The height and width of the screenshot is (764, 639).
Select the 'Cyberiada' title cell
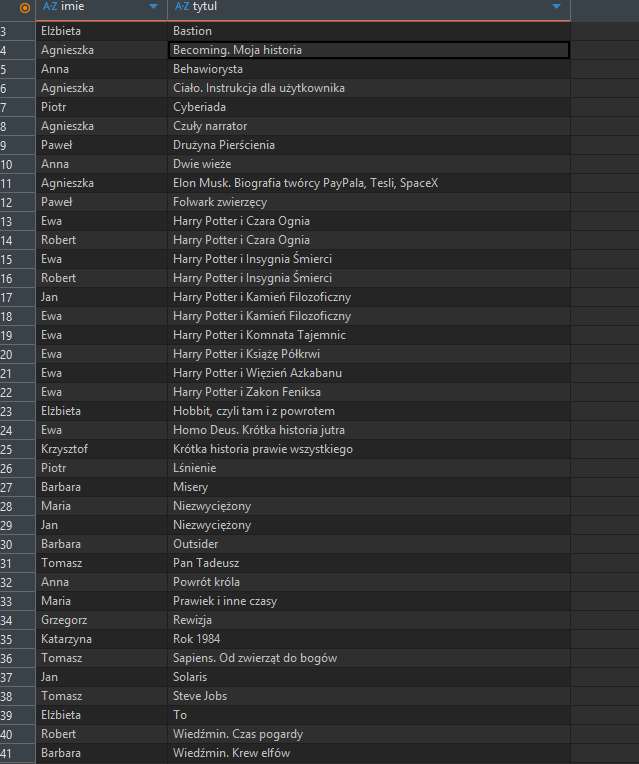(x=199, y=107)
